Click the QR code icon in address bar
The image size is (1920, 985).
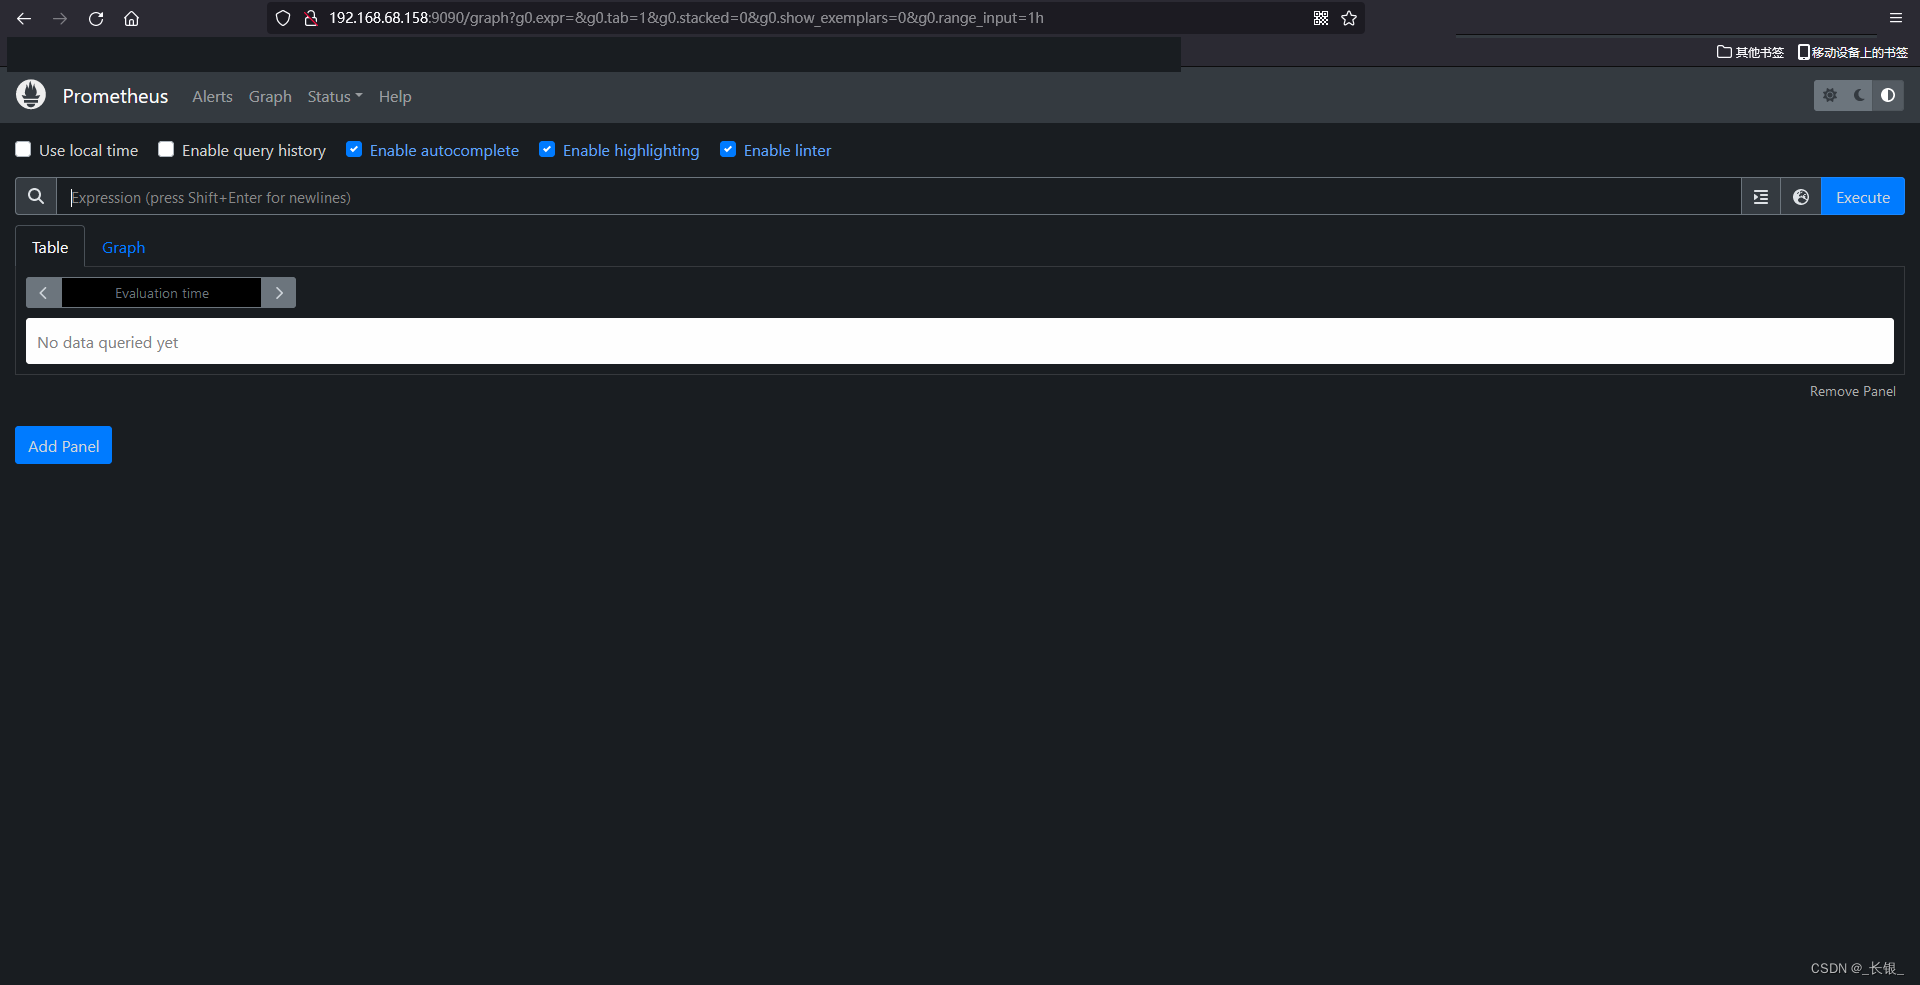tap(1321, 18)
